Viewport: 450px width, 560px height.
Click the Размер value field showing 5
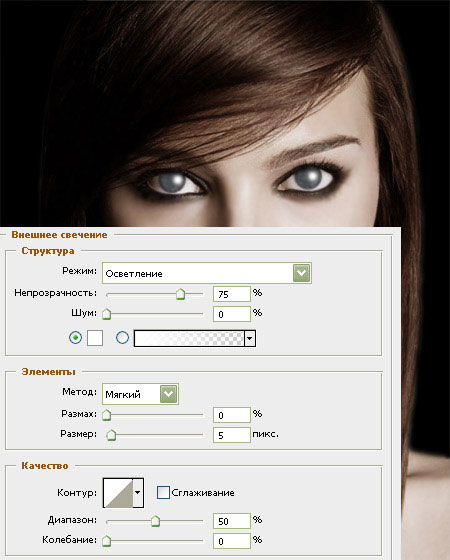point(232,435)
